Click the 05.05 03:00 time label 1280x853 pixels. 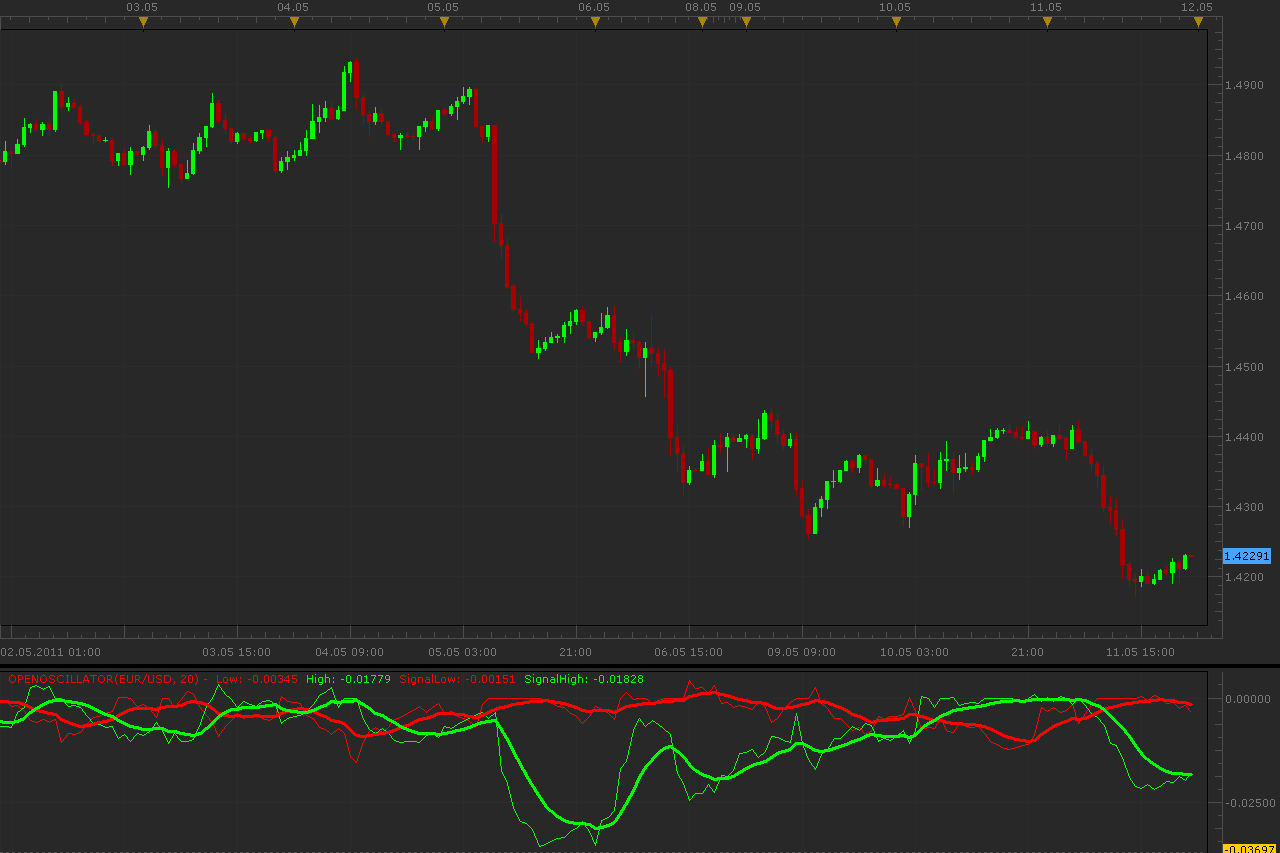click(x=462, y=652)
